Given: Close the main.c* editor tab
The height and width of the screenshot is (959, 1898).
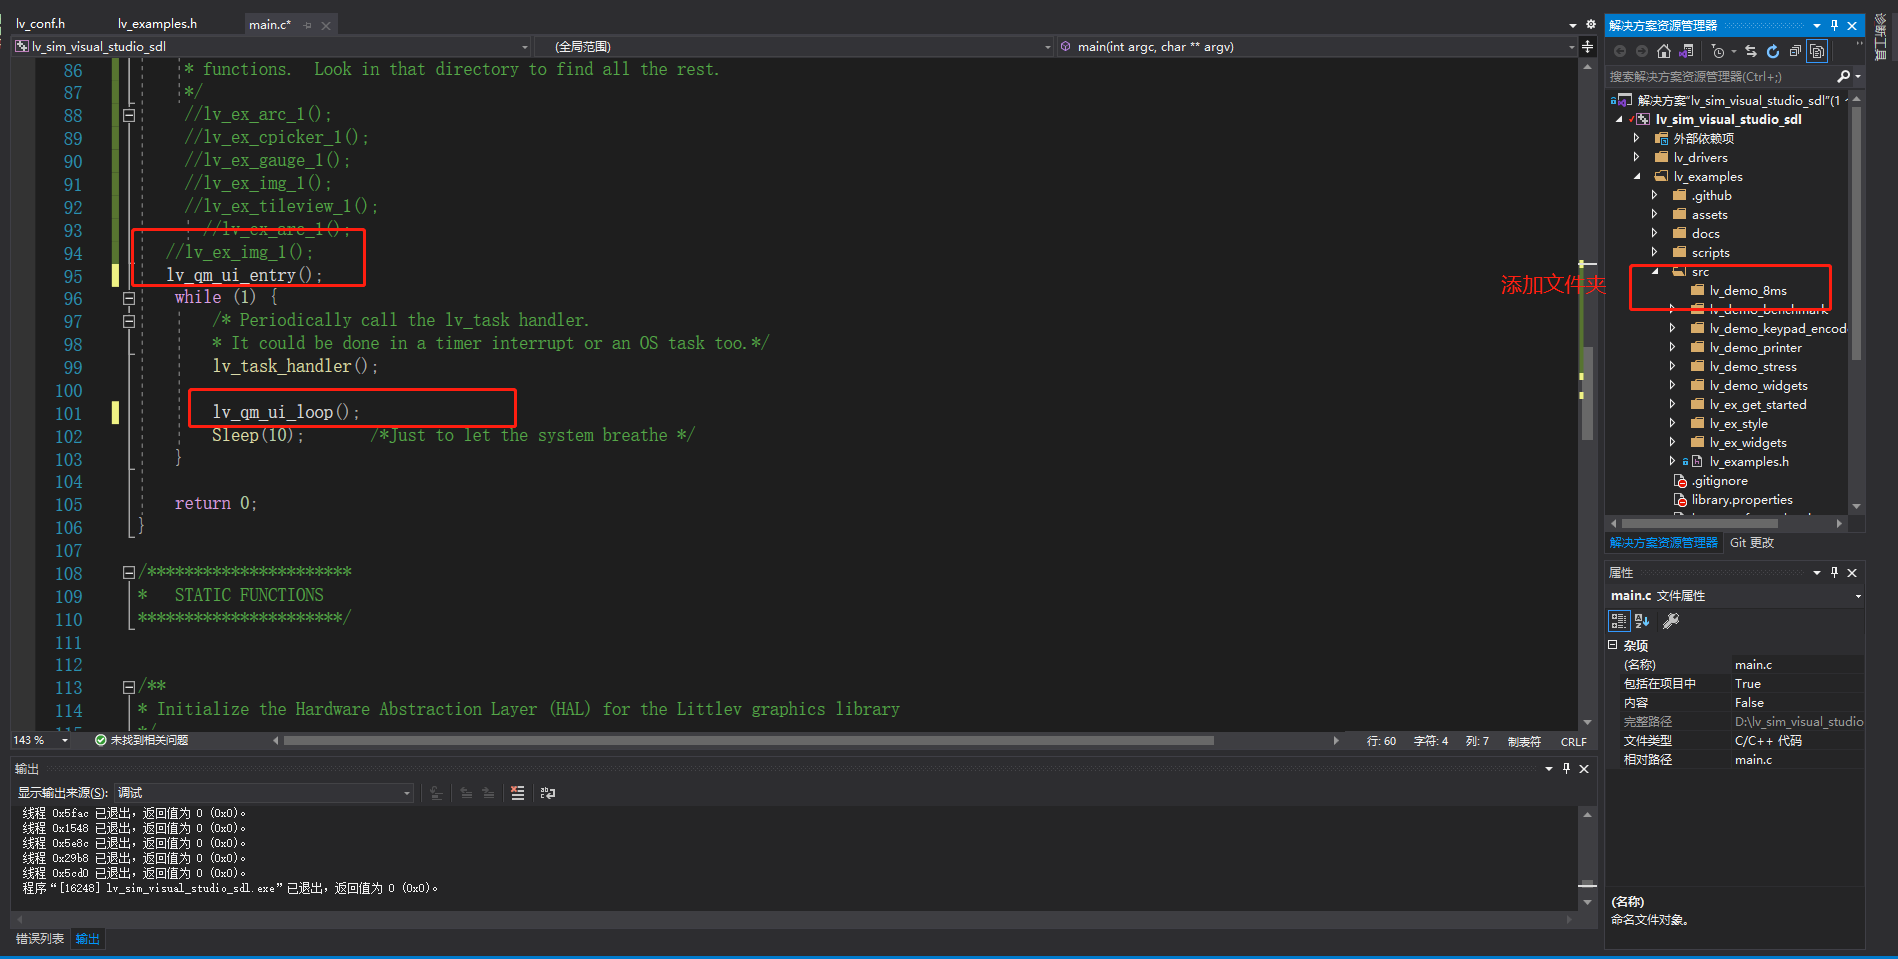Looking at the screenshot, I should (x=326, y=25).
